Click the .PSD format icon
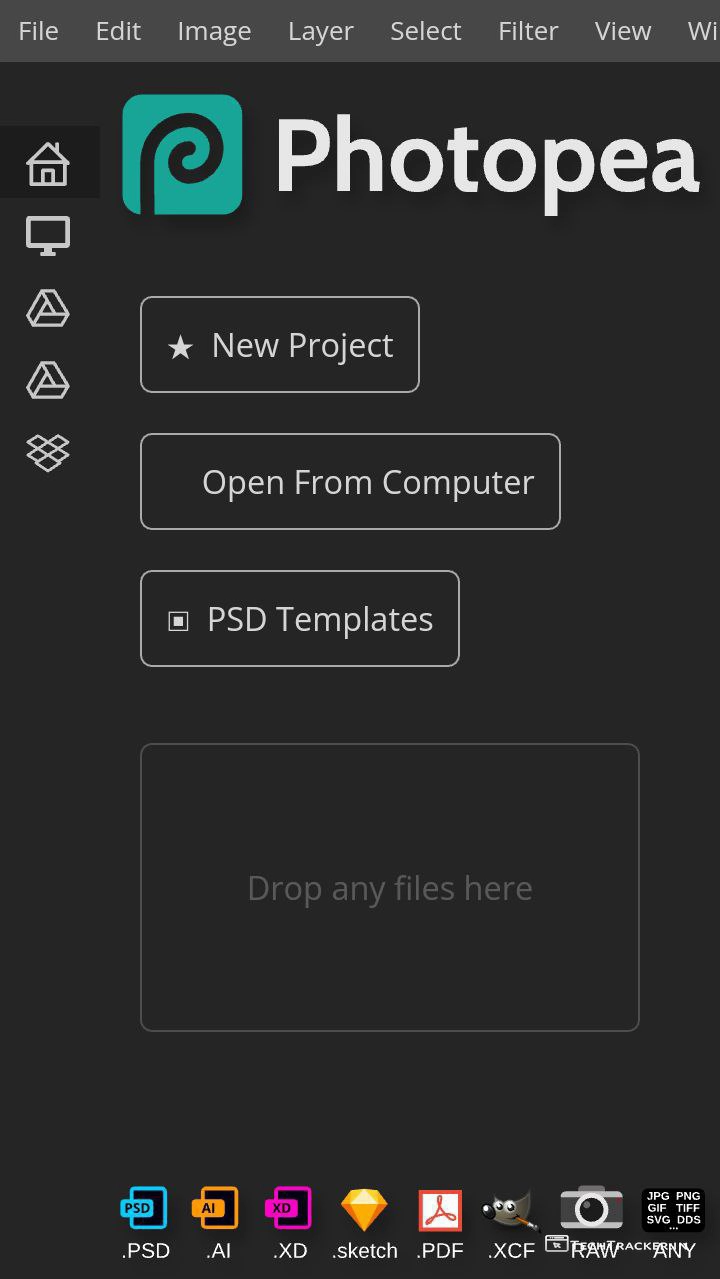The width and height of the screenshot is (720, 1279). tap(144, 1208)
